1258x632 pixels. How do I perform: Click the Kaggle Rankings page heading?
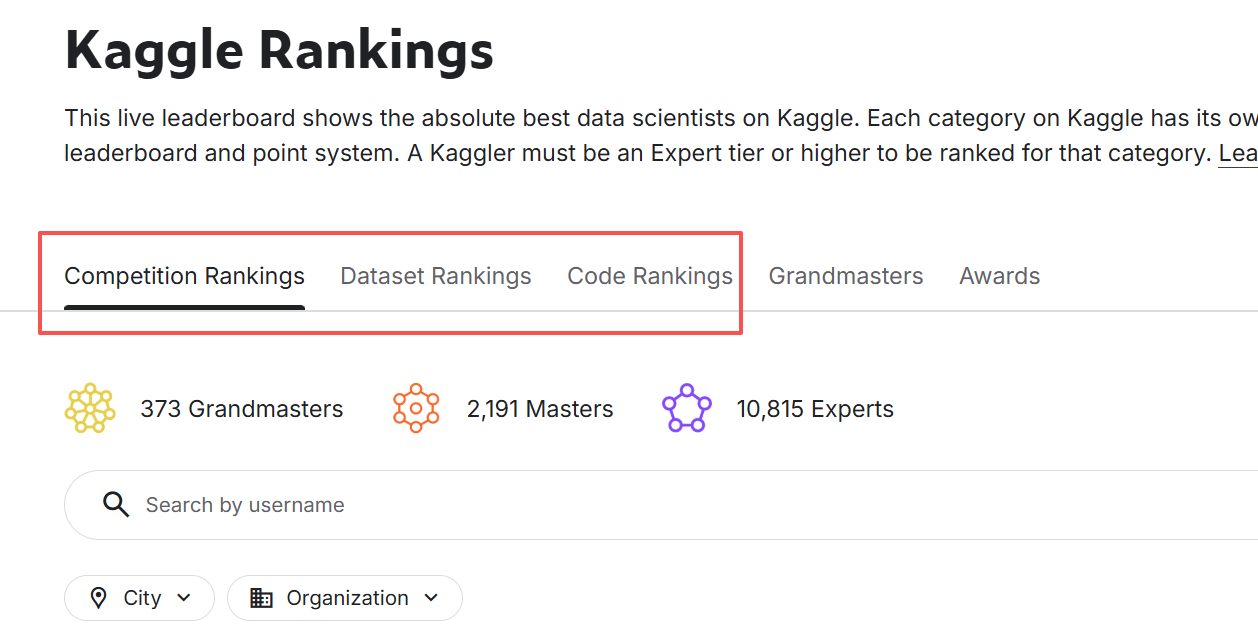pos(279,50)
